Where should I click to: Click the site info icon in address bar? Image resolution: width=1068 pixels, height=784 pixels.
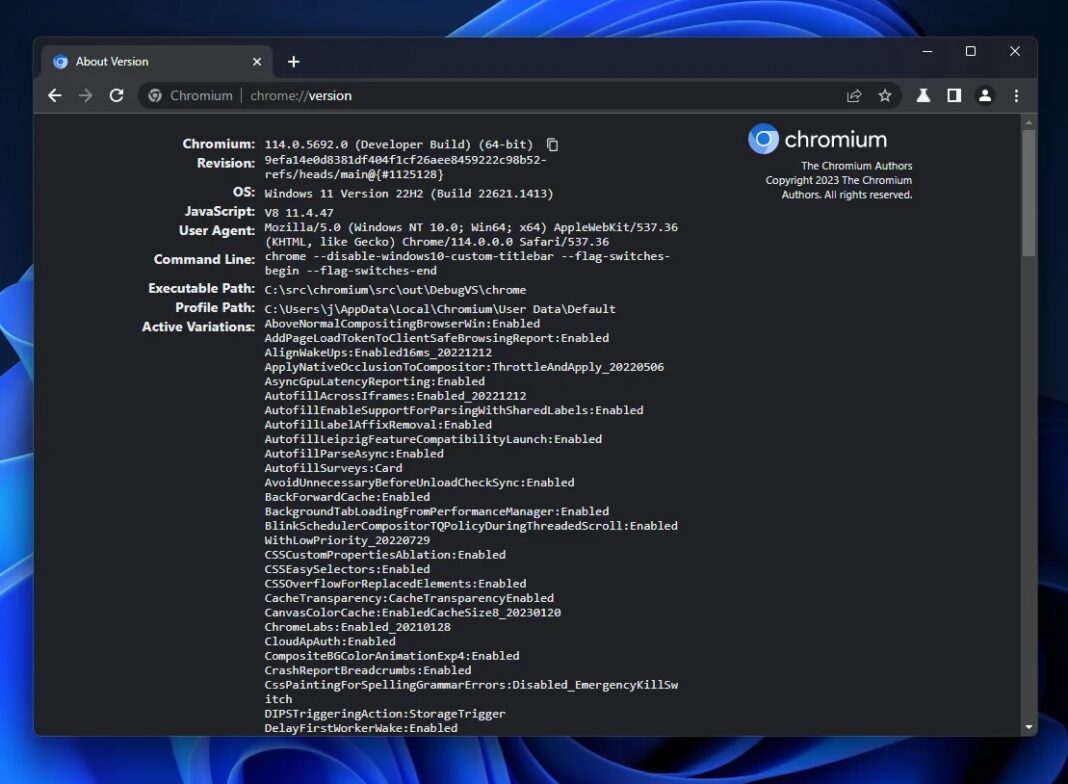(154, 95)
